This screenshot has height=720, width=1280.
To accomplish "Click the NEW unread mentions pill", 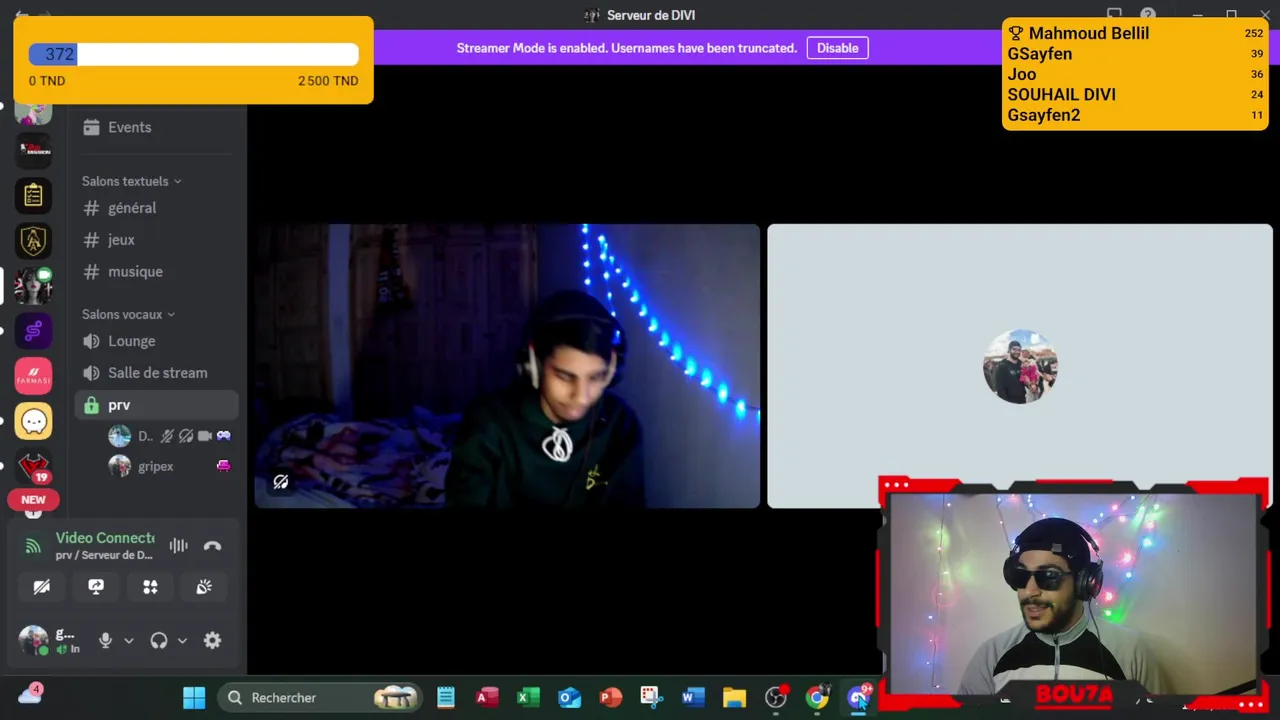I will (x=33, y=500).
